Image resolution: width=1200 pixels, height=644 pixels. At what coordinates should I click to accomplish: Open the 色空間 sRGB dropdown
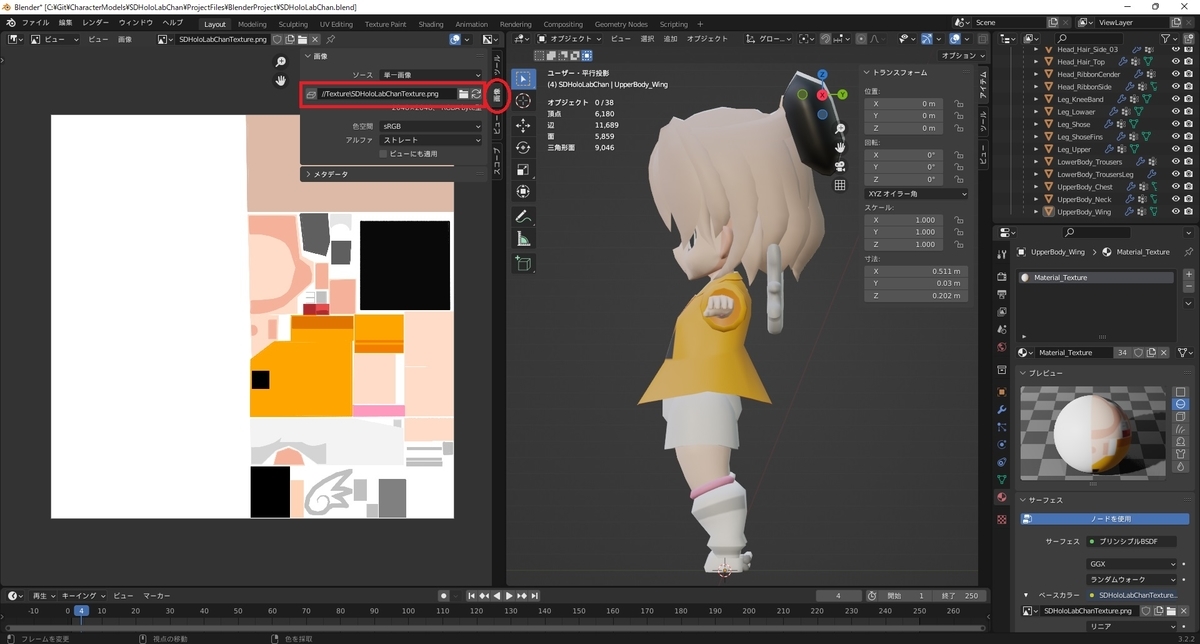coord(430,127)
